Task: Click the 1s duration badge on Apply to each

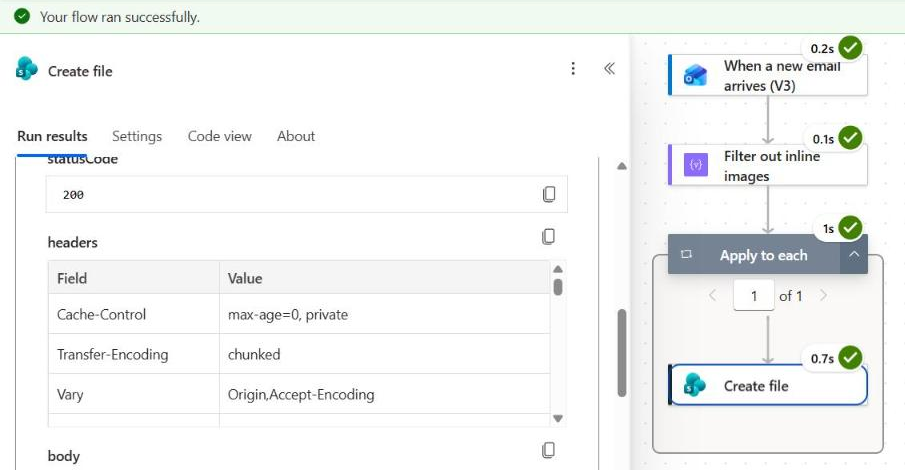Action: click(828, 229)
